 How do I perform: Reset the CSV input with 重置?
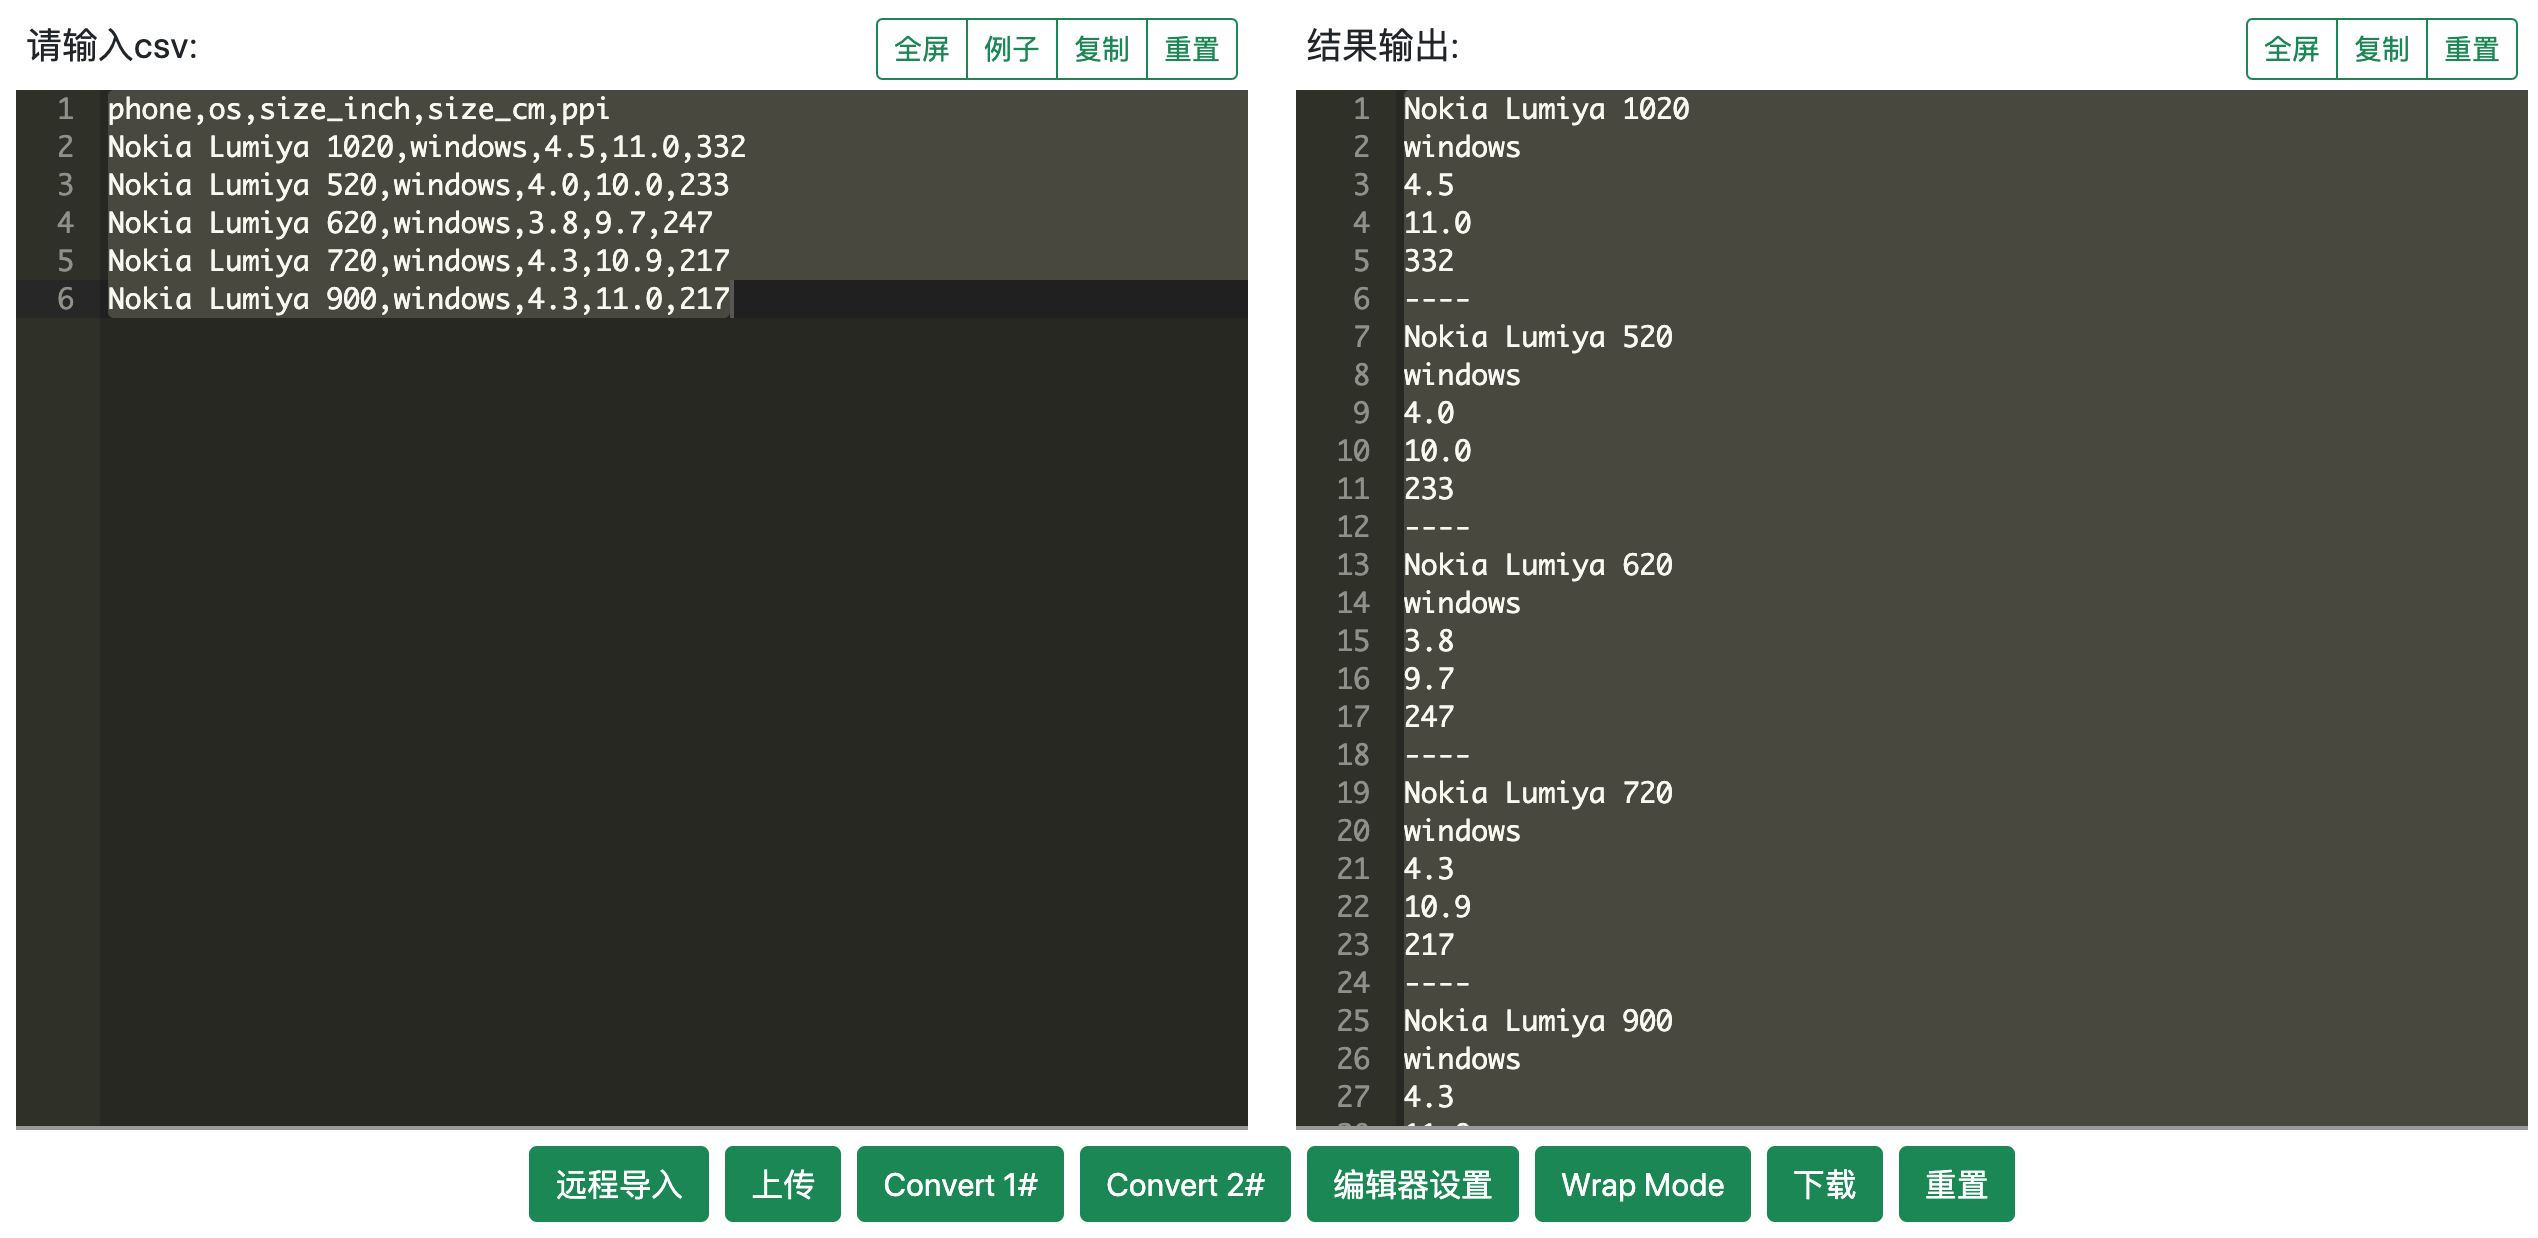point(1192,47)
